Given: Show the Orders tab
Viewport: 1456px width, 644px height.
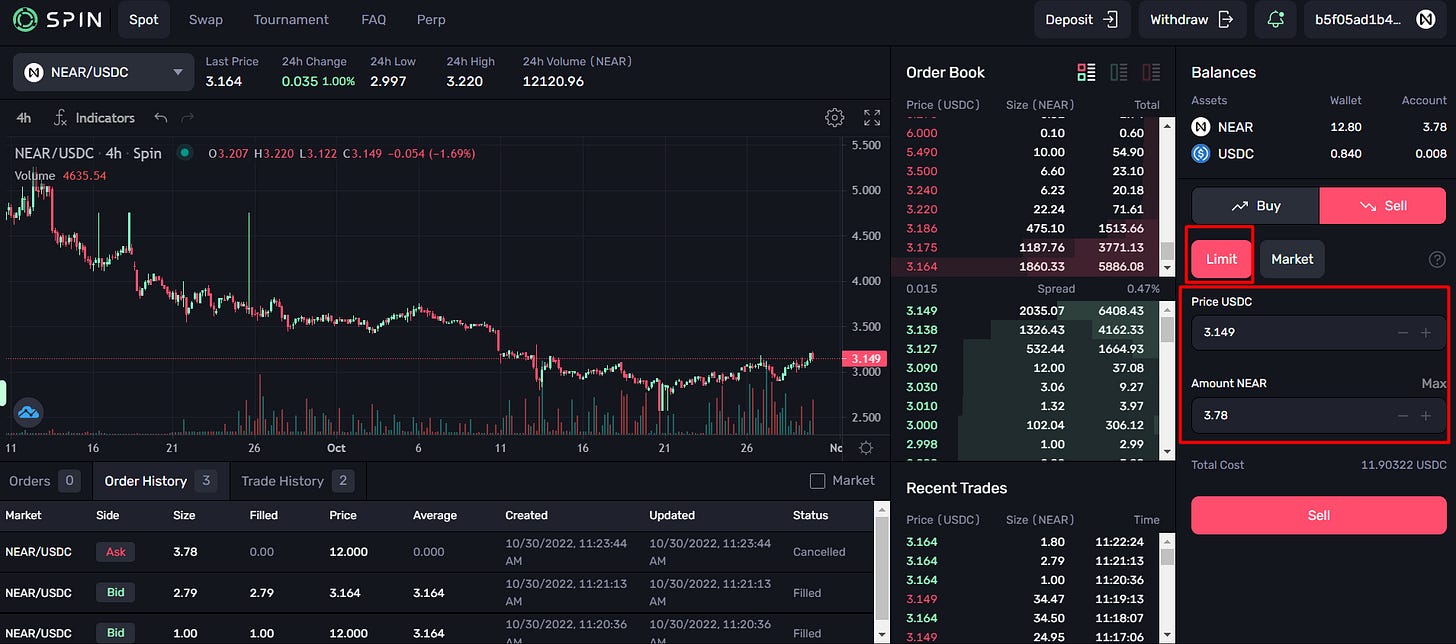Looking at the screenshot, I should [x=45, y=481].
